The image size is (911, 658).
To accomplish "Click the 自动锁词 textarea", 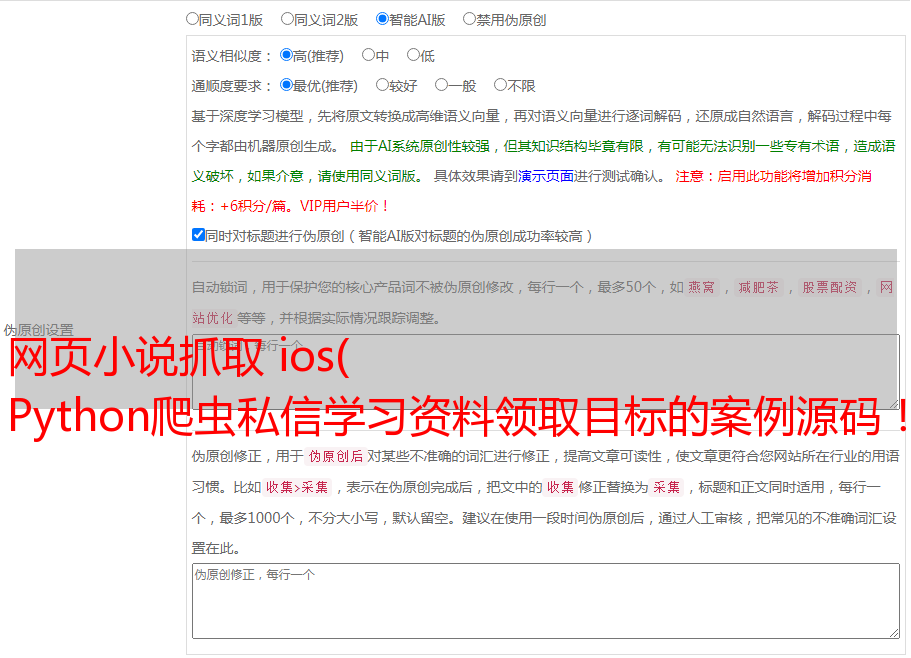I will 546,372.
